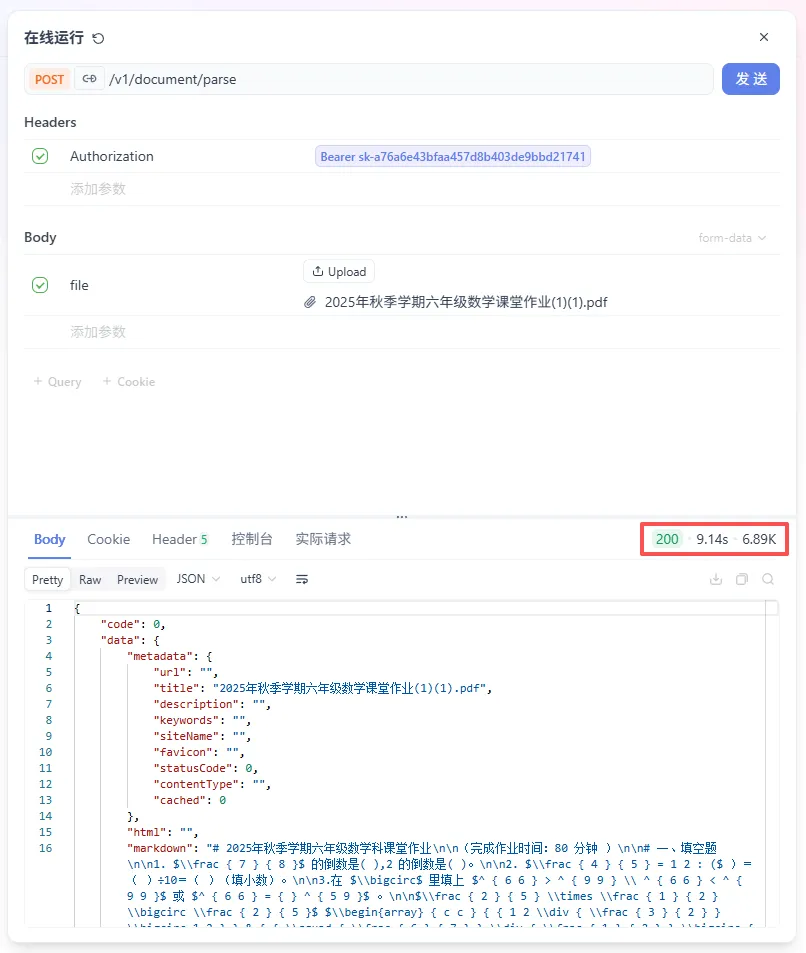Click the 200 status badge

(x=668, y=539)
